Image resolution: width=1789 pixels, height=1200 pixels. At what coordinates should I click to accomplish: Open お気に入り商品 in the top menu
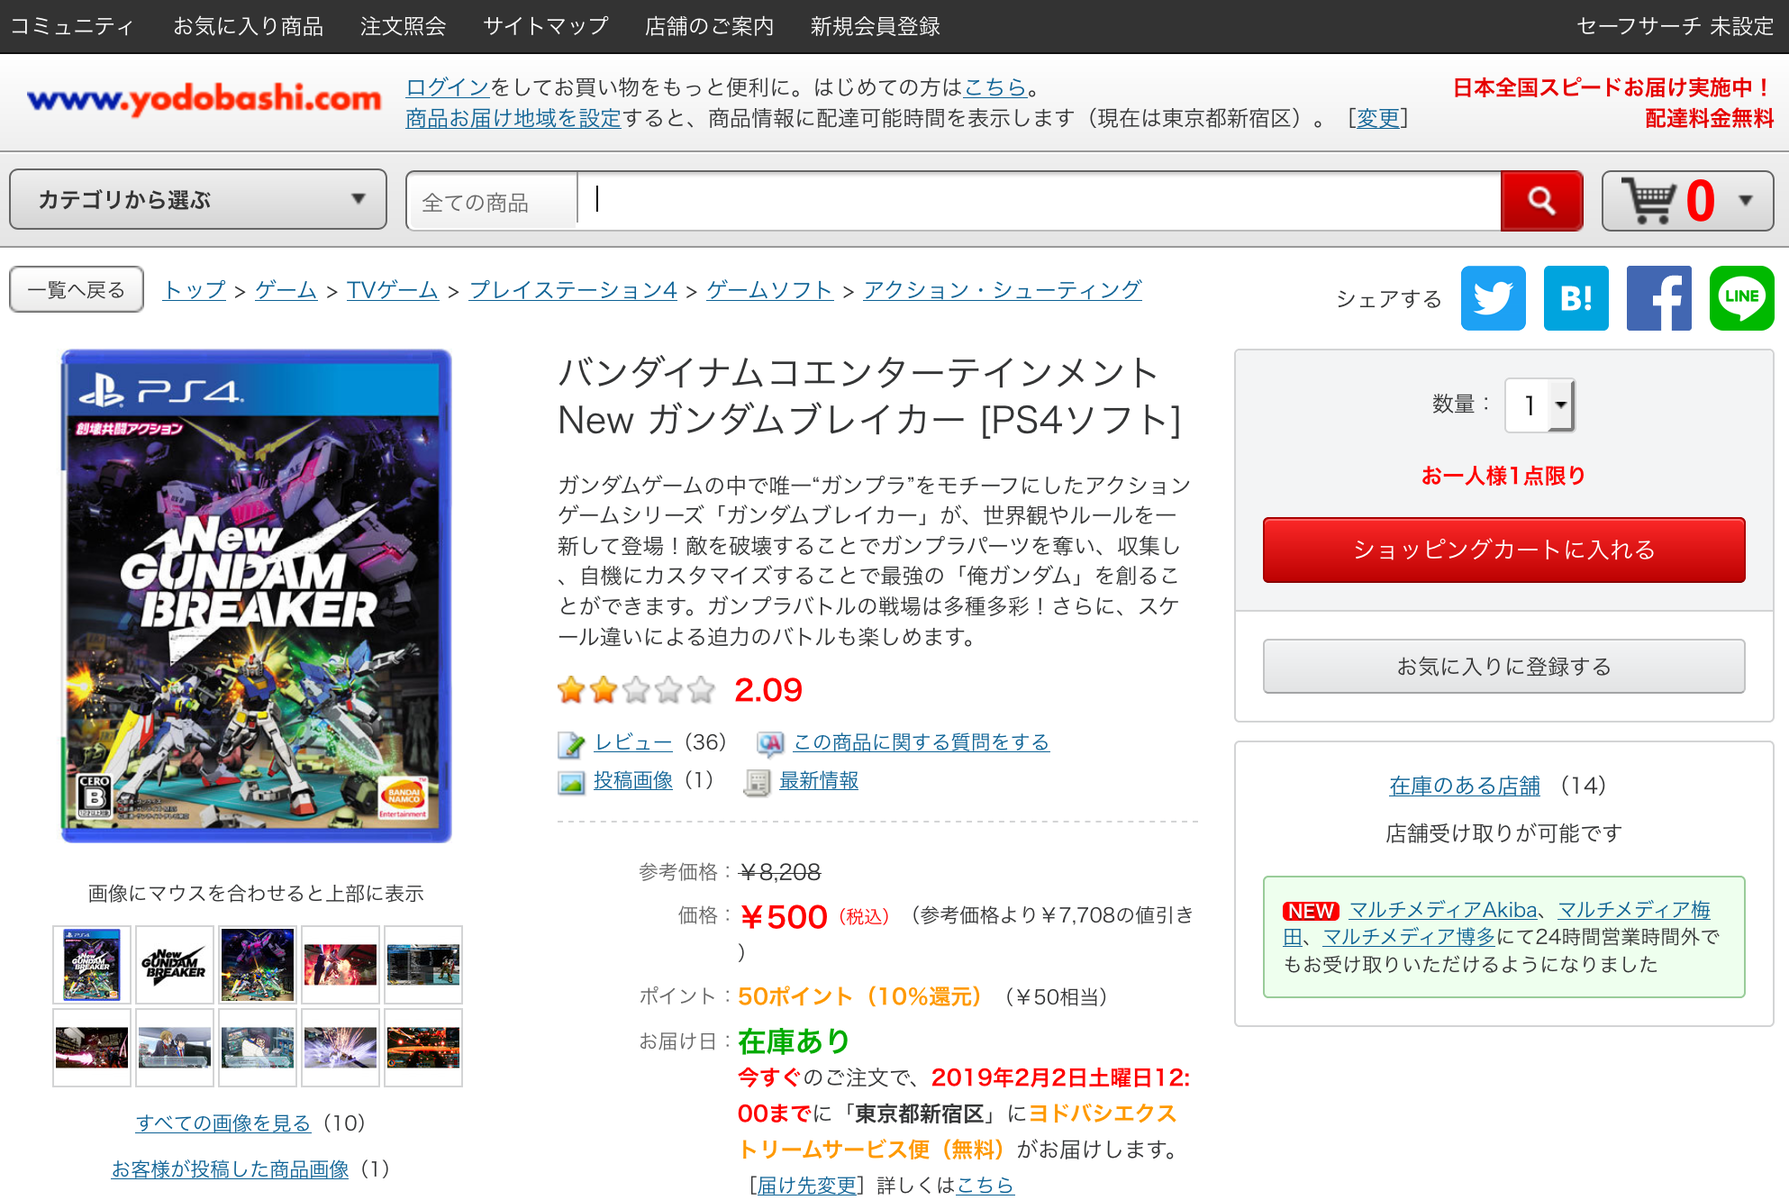click(x=248, y=27)
